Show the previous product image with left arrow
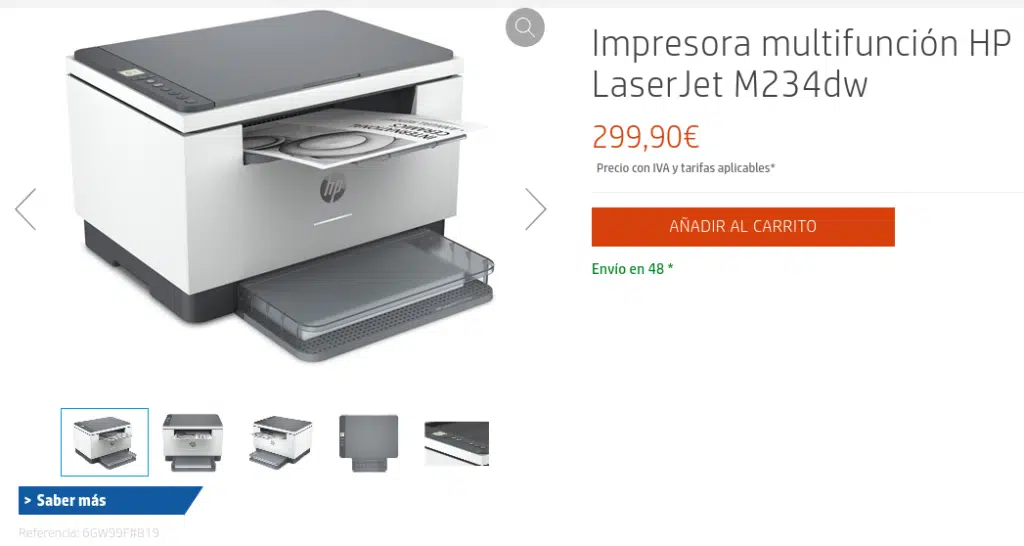The image size is (1024, 546). pyautogui.click(x=25, y=209)
